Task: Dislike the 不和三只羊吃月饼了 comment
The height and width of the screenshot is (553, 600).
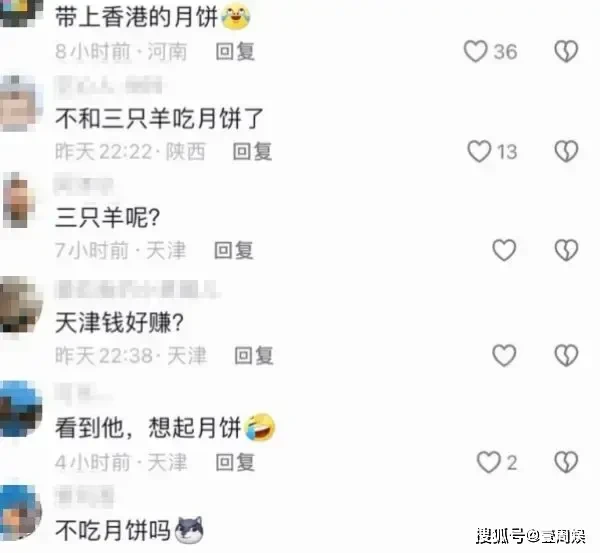Action: (x=566, y=151)
